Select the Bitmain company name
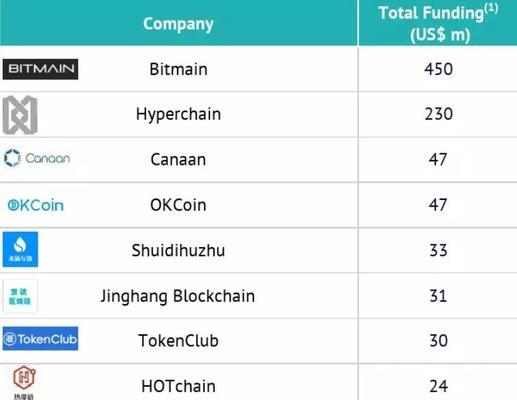This screenshot has width=517, height=400. pyautogui.click(x=178, y=69)
